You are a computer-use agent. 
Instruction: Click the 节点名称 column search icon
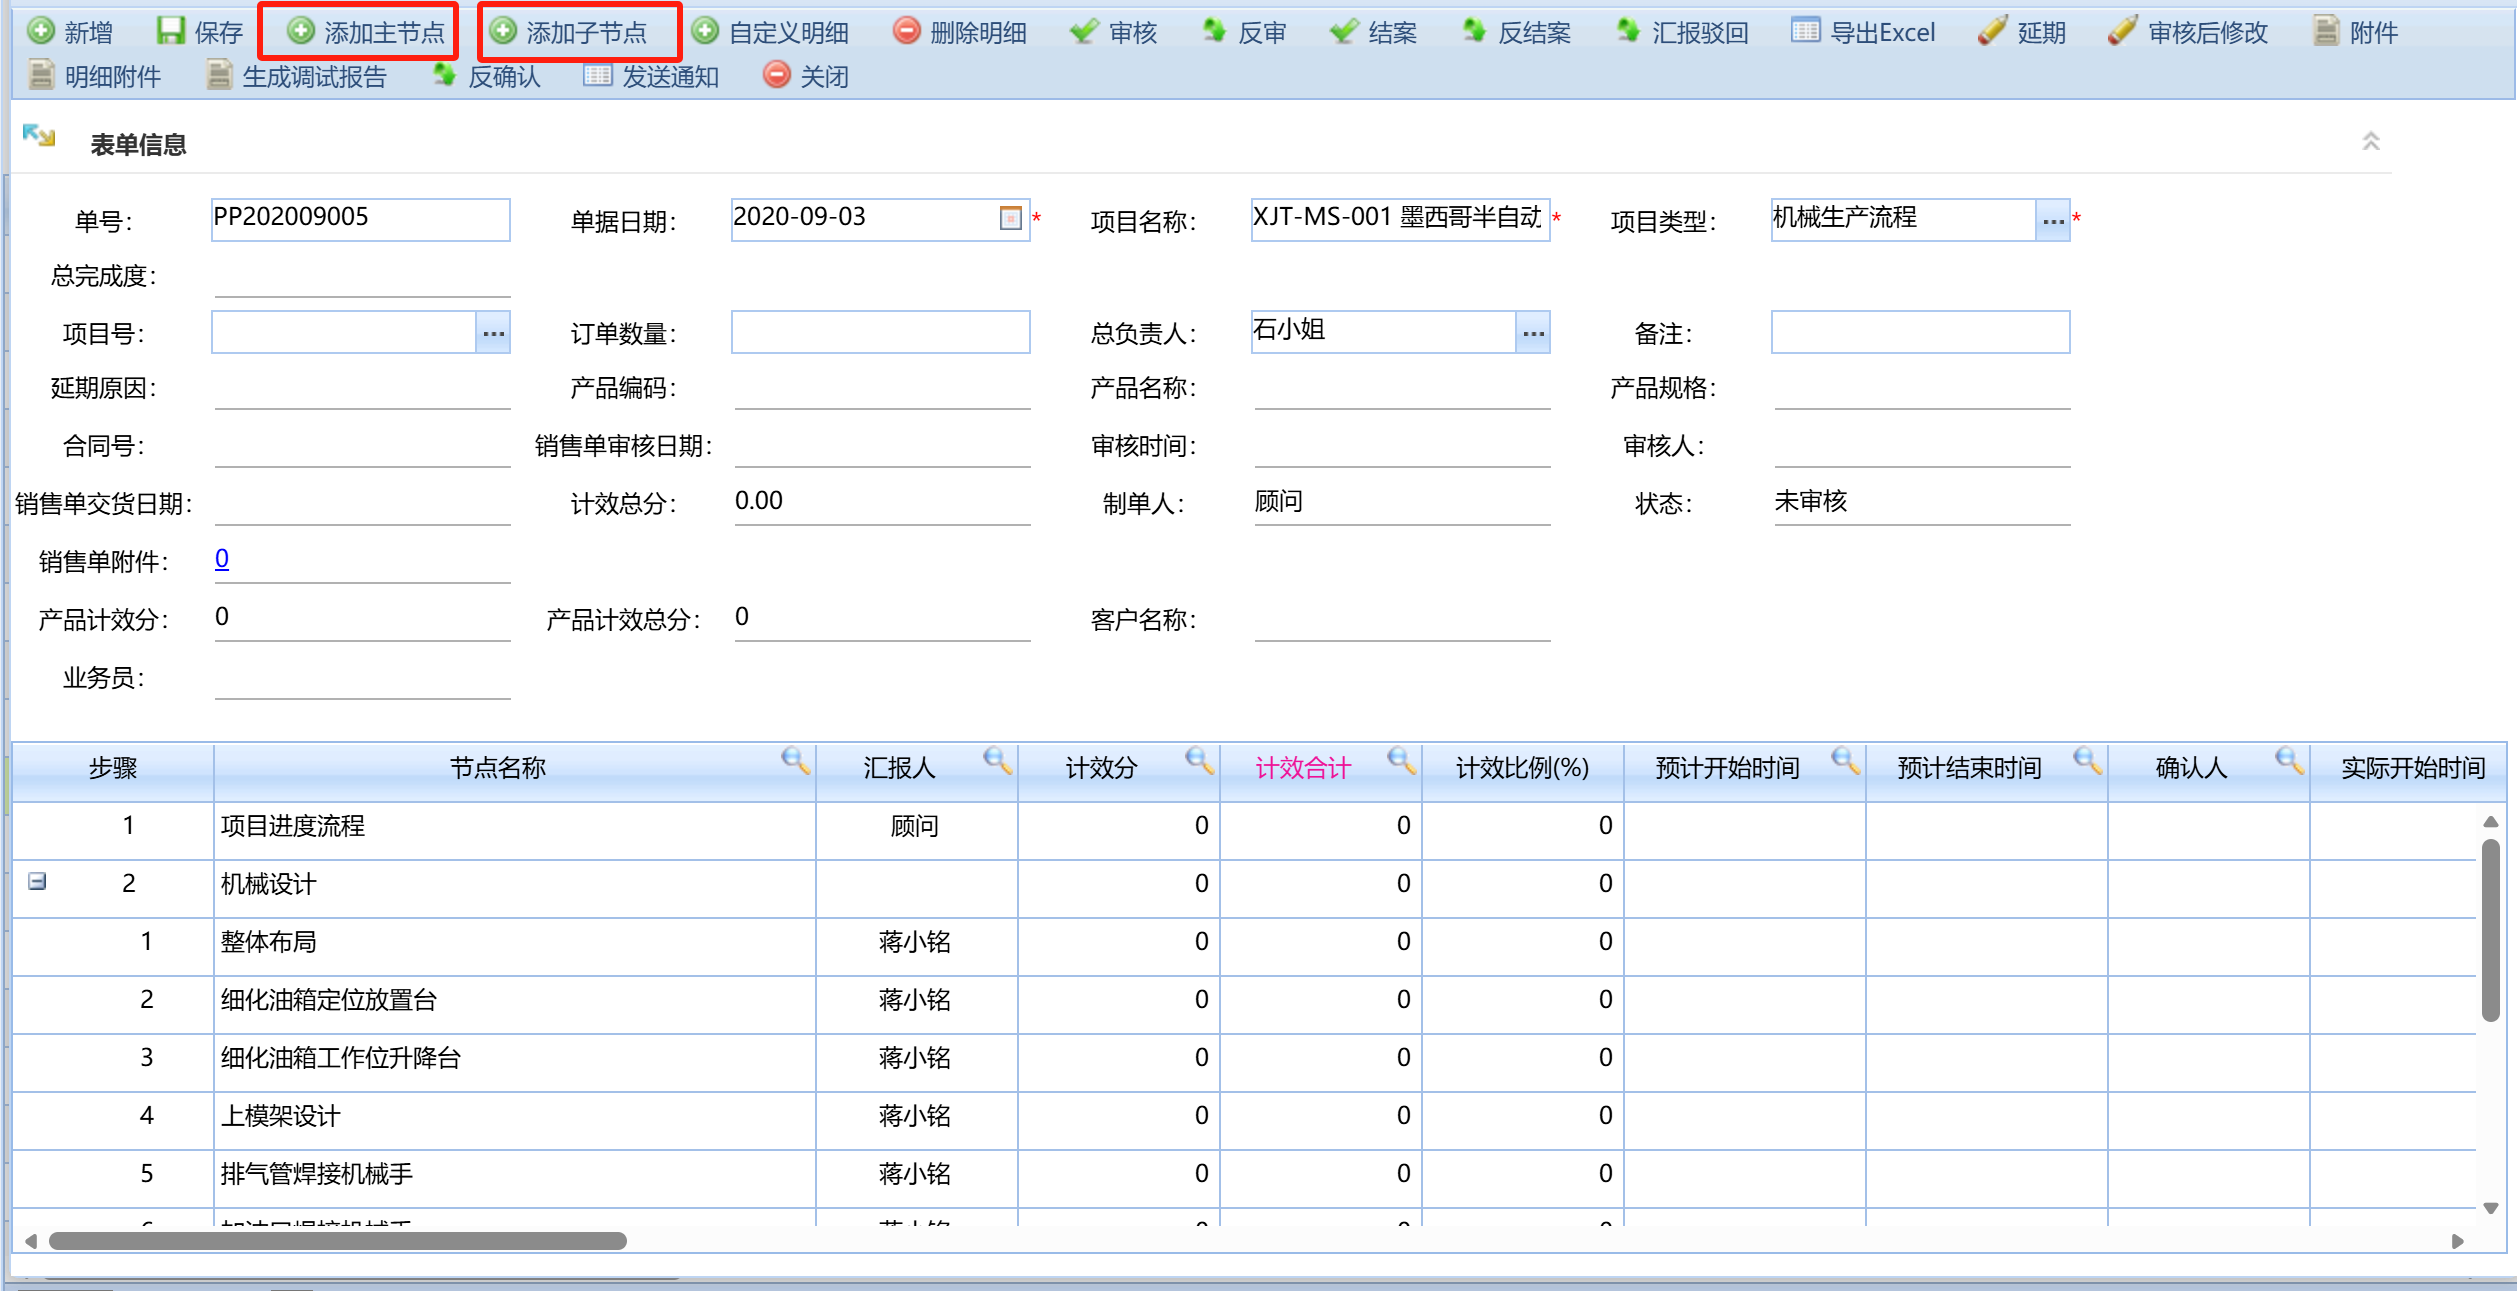point(795,761)
